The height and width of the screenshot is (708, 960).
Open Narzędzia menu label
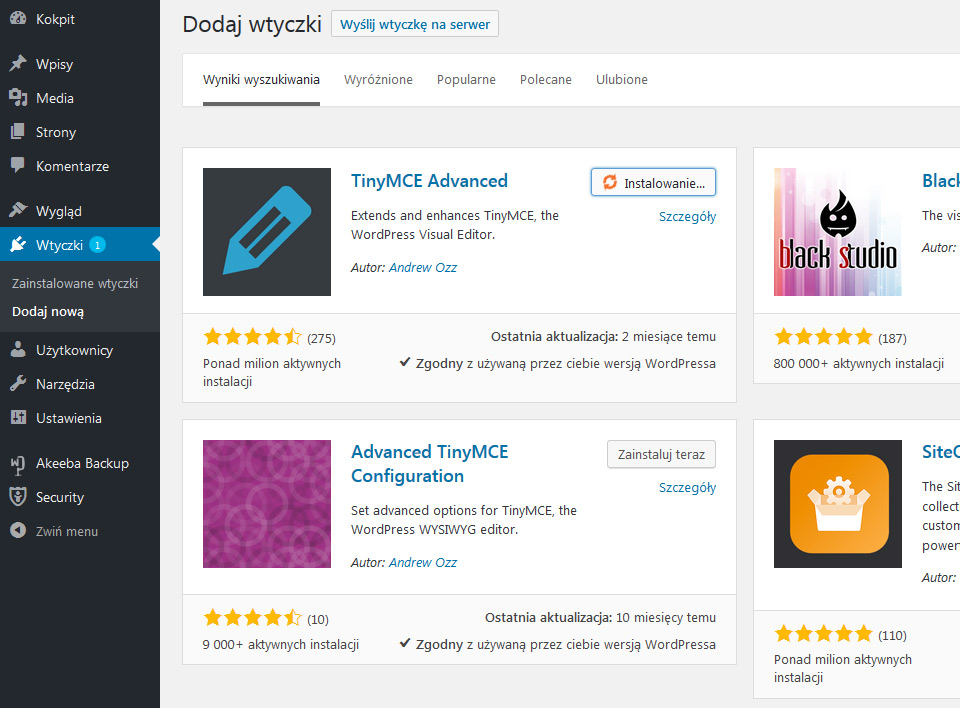pyautogui.click(x=65, y=385)
